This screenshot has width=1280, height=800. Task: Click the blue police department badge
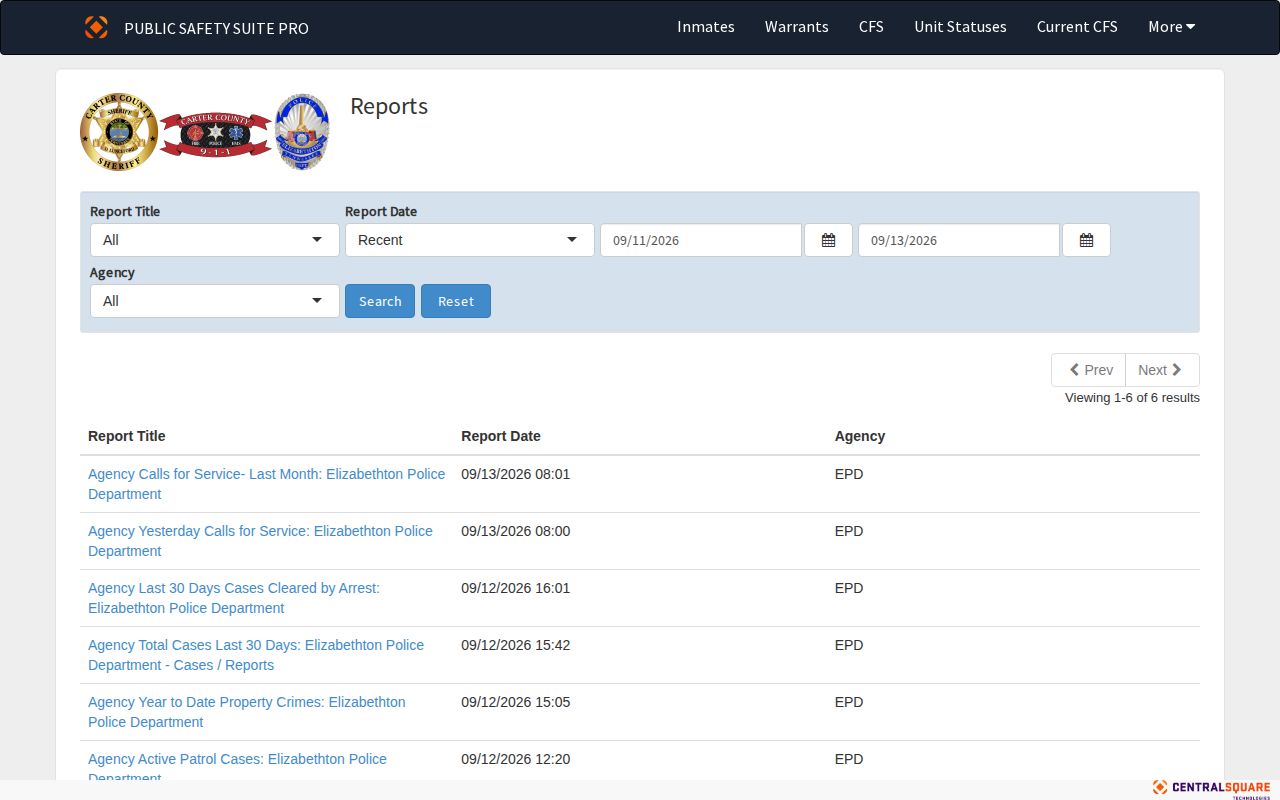click(x=301, y=132)
